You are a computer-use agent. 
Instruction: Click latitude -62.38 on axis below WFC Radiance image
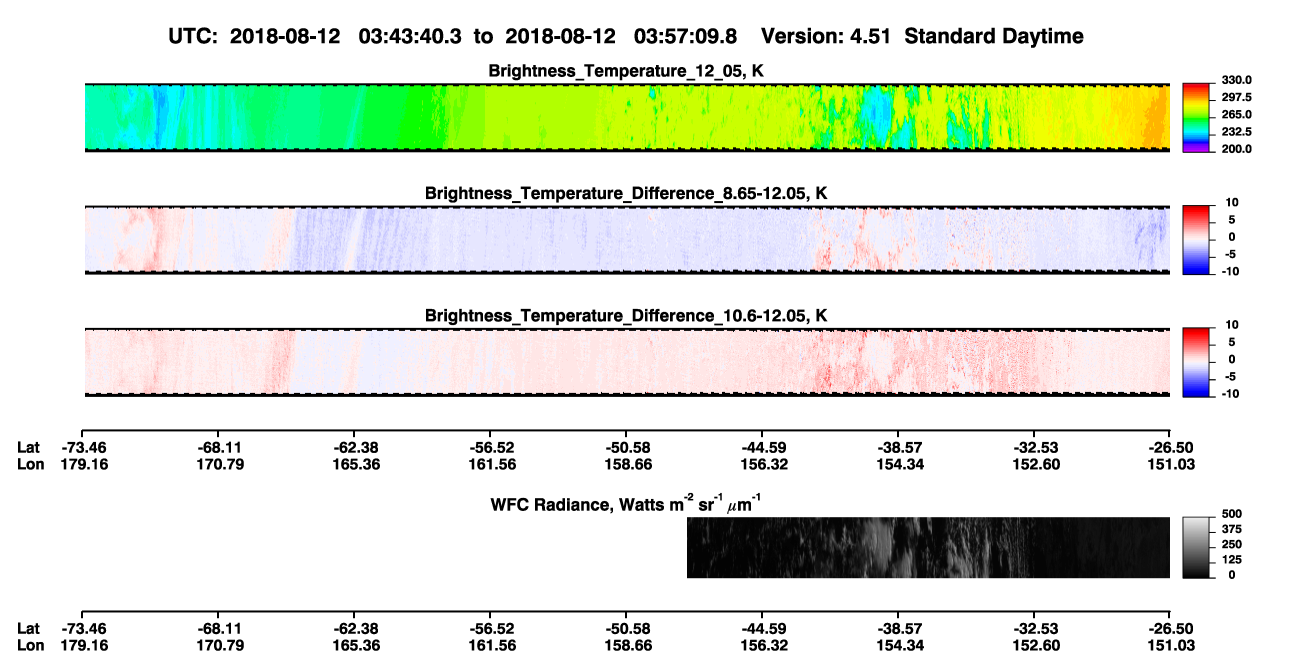pos(354,629)
